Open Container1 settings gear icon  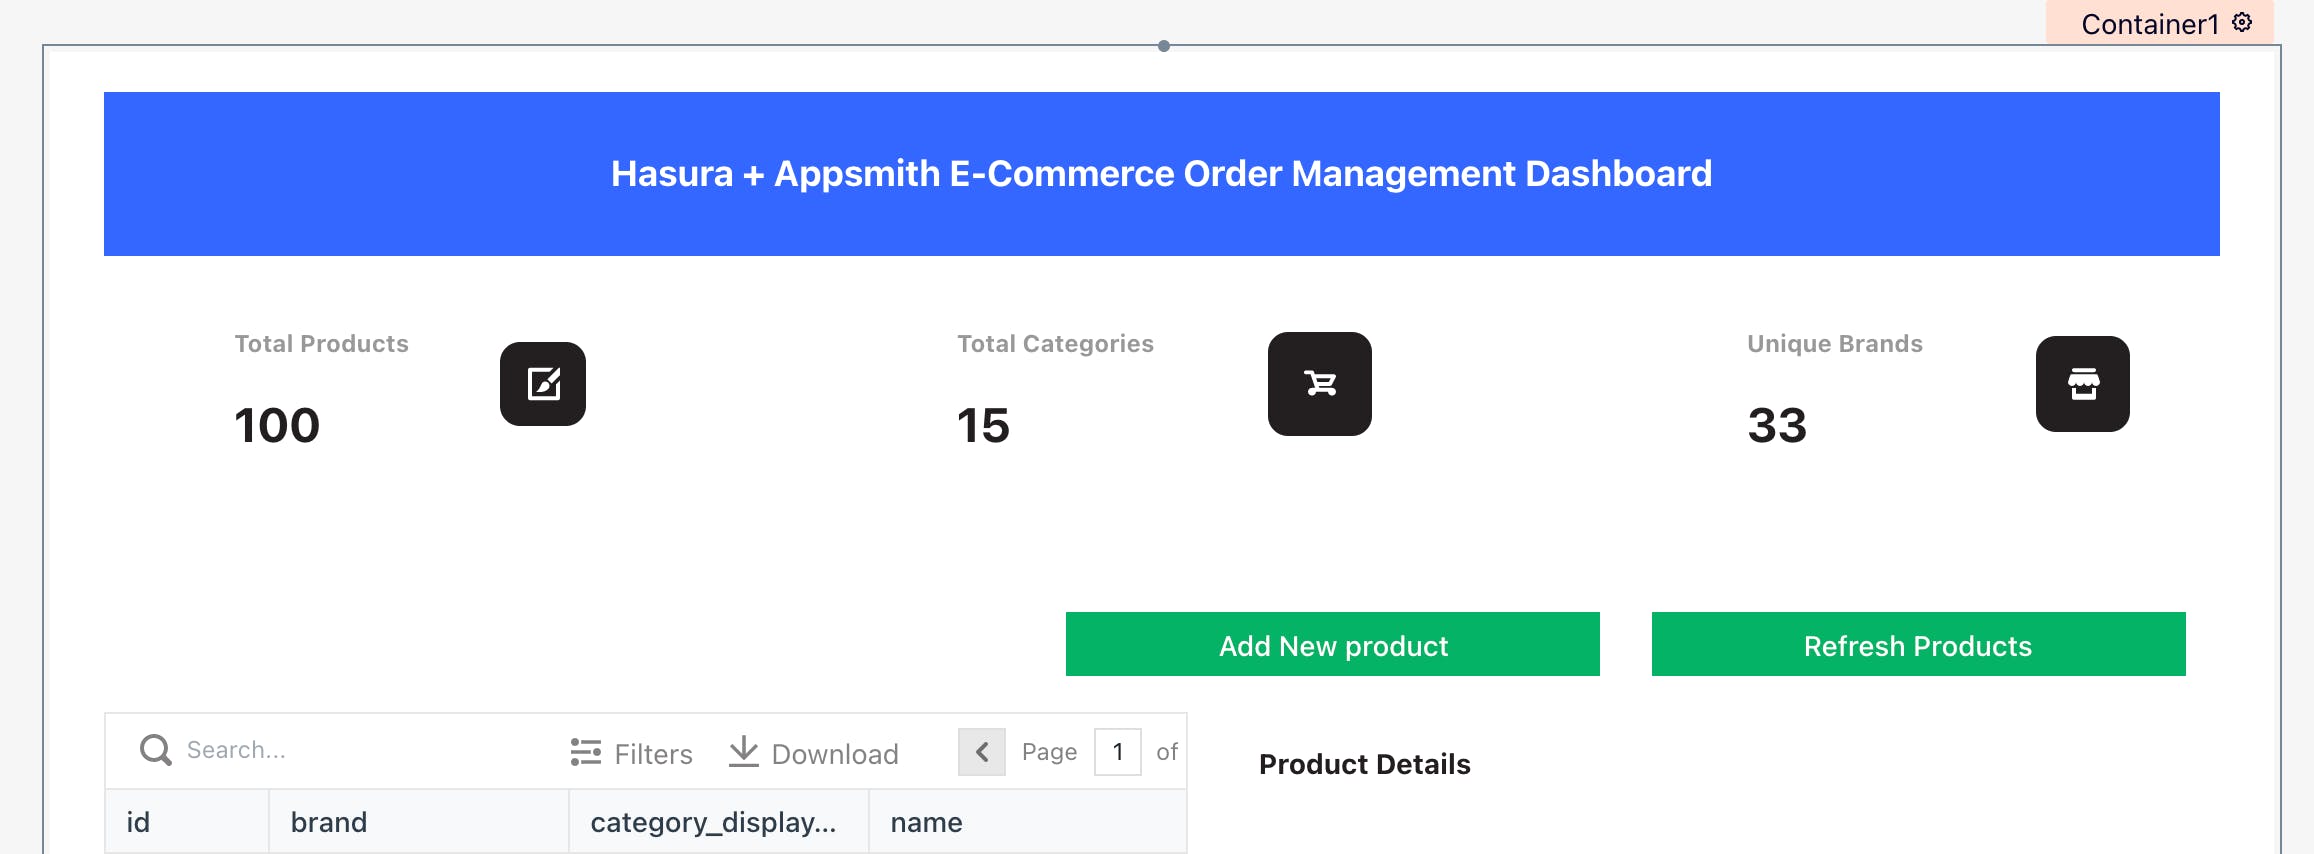click(x=2242, y=22)
